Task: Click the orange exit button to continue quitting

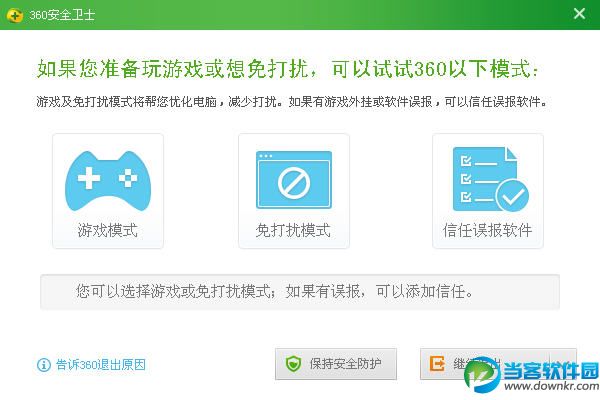Action: coord(498,364)
